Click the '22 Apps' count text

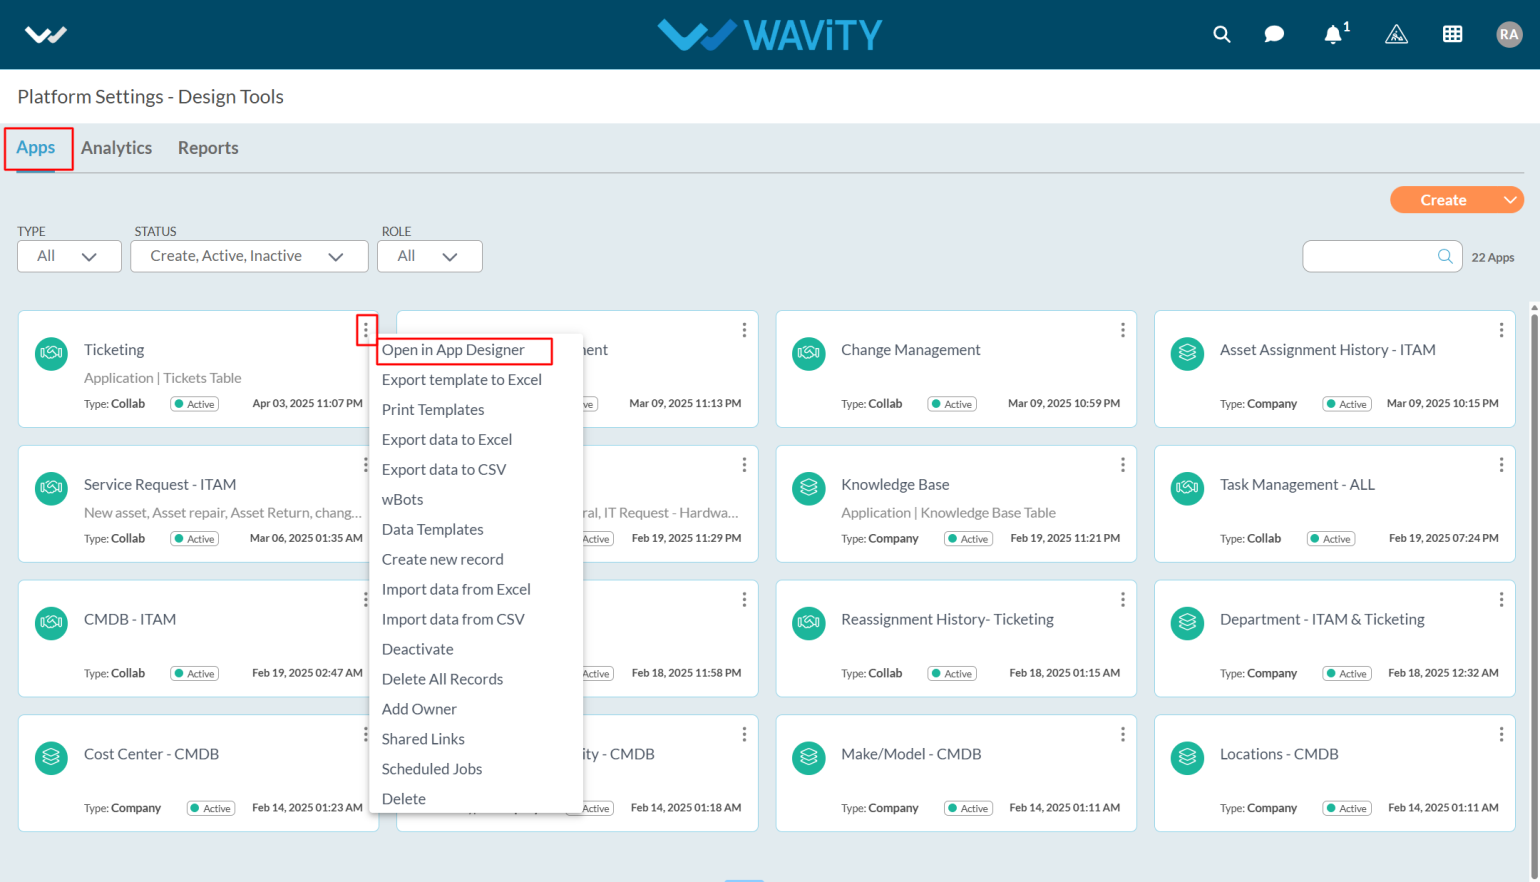click(x=1493, y=258)
